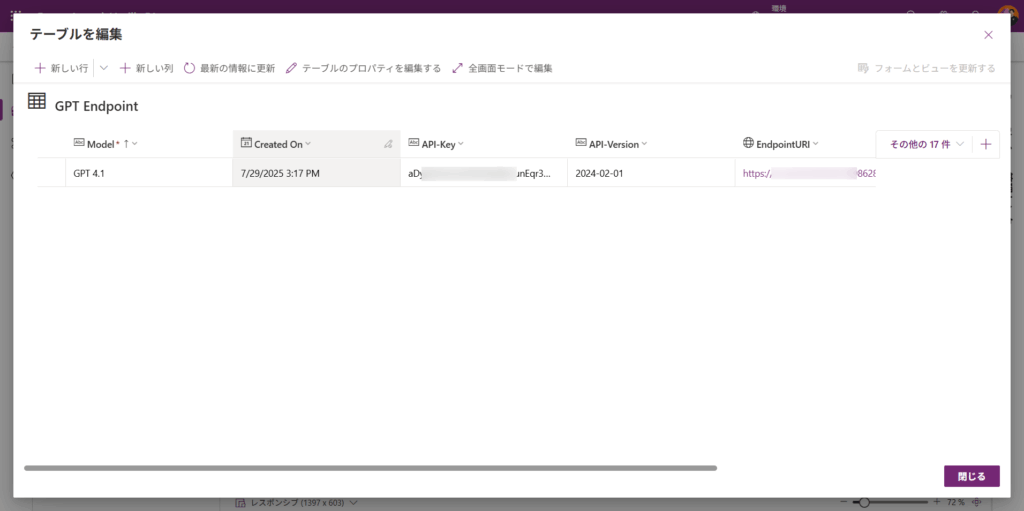Screen dimensions: 1024x511
Task: Add a new column with 新しい列
Action: [146, 68]
